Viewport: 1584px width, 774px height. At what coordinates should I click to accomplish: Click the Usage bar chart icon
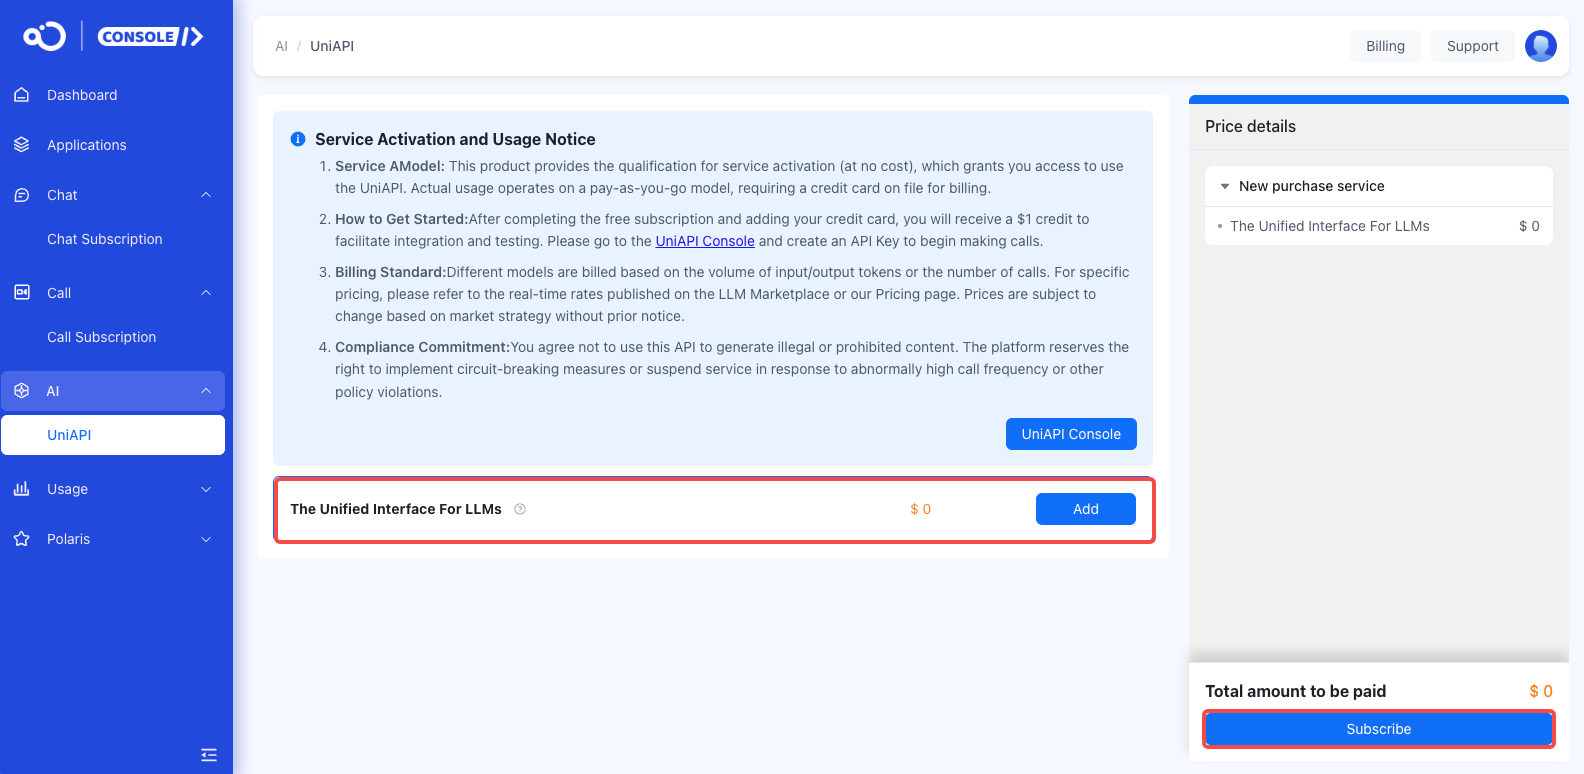[x=21, y=489]
